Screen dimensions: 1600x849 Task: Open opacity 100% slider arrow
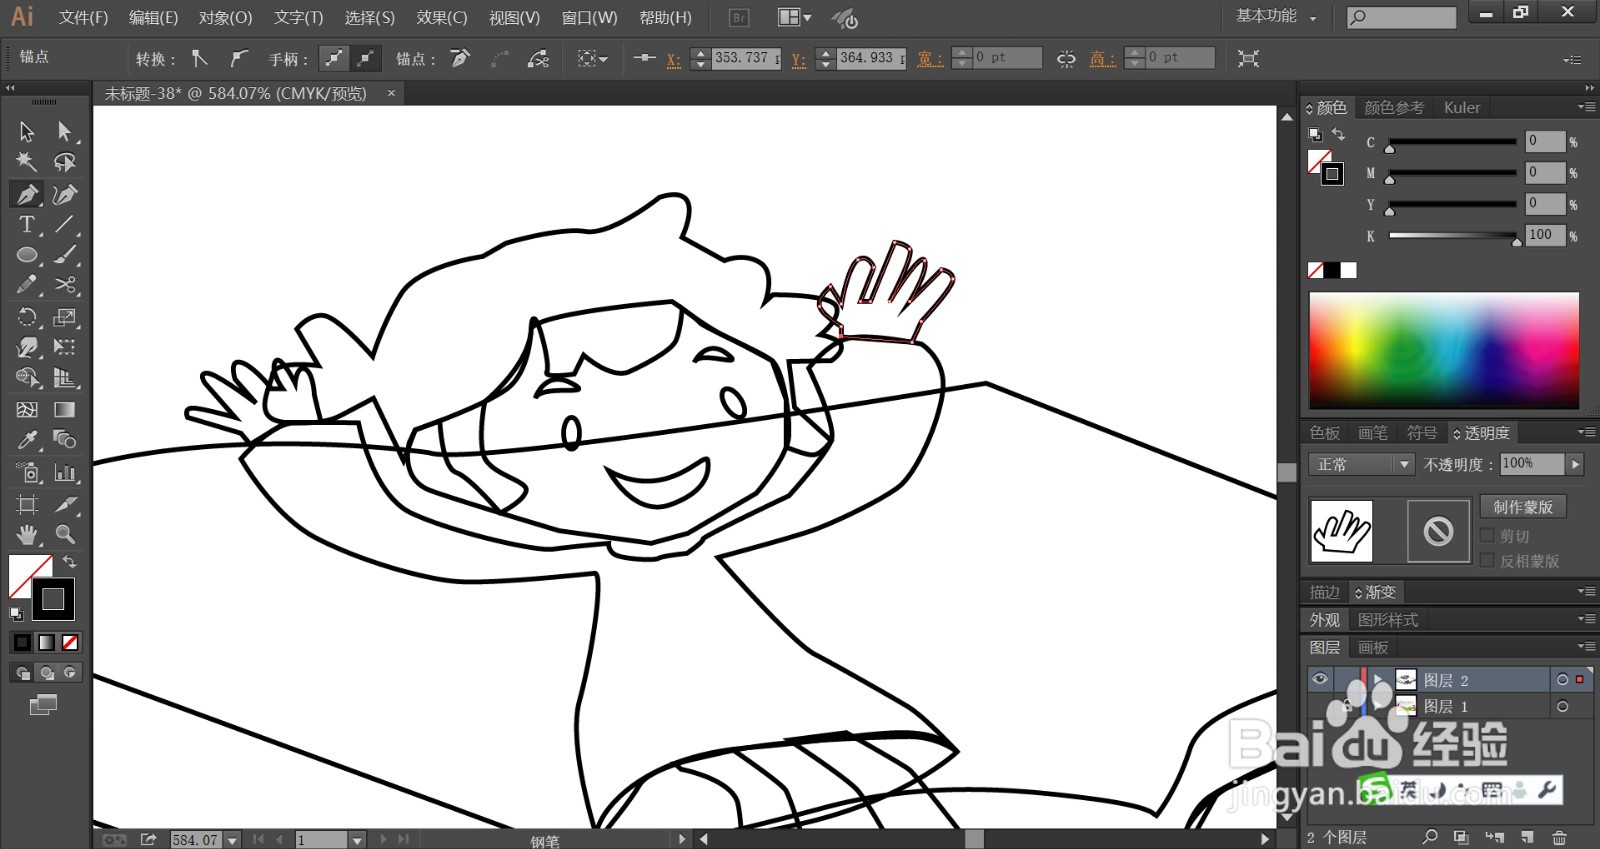pyautogui.click(x=1575, y=464)
